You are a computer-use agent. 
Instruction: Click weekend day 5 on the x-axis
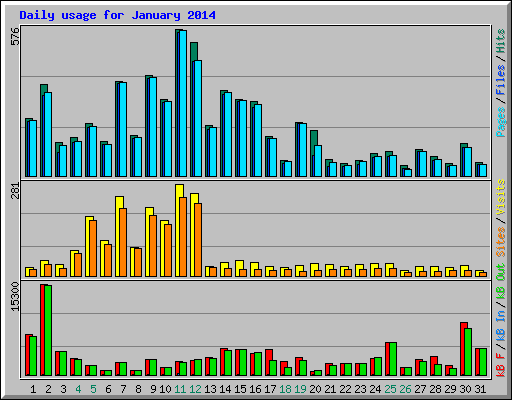pyautogui.click(x=93, y=389)
